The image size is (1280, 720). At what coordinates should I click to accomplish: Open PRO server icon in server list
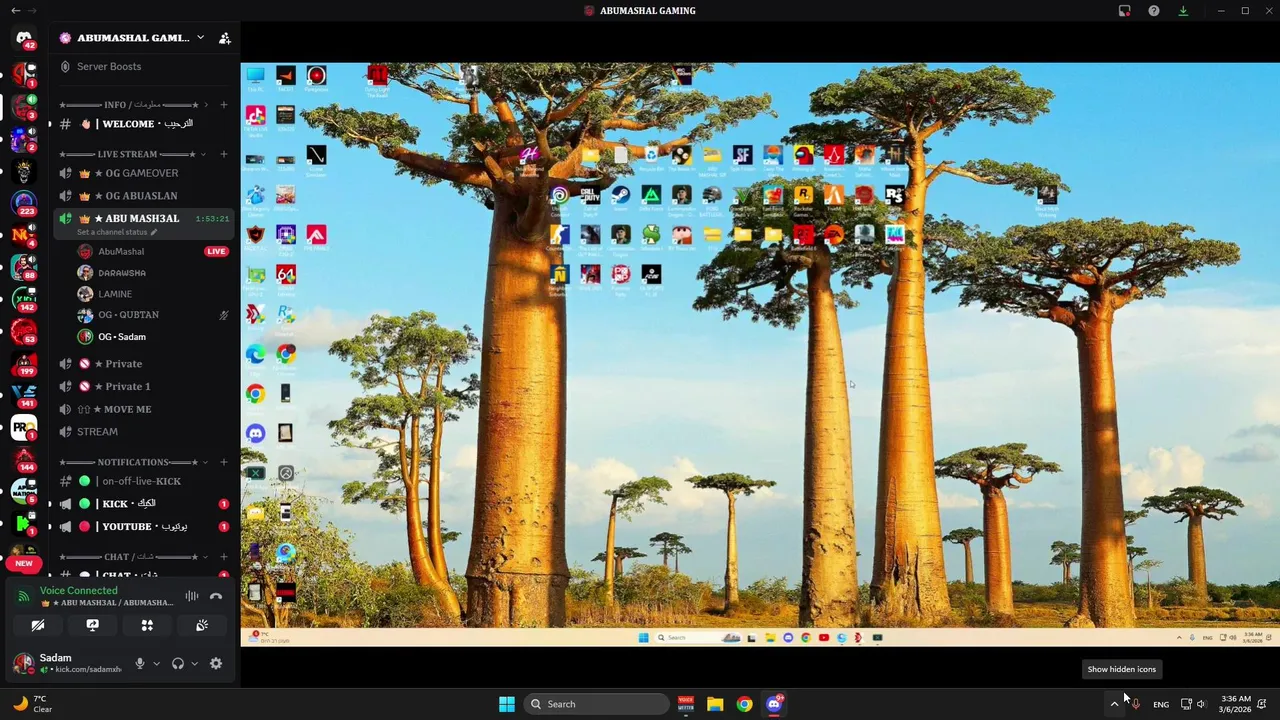[24, 427]
